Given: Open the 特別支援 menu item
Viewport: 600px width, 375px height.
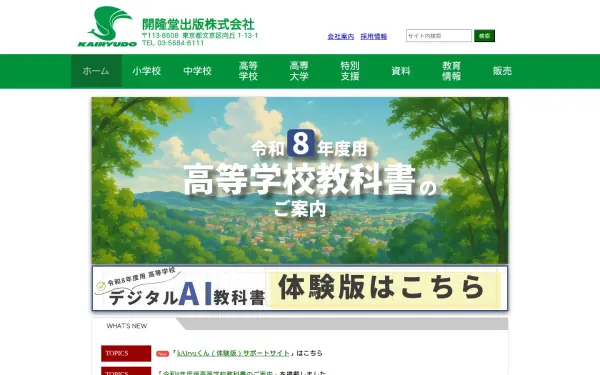Looking at the screenshot, I should pos(350,71).
